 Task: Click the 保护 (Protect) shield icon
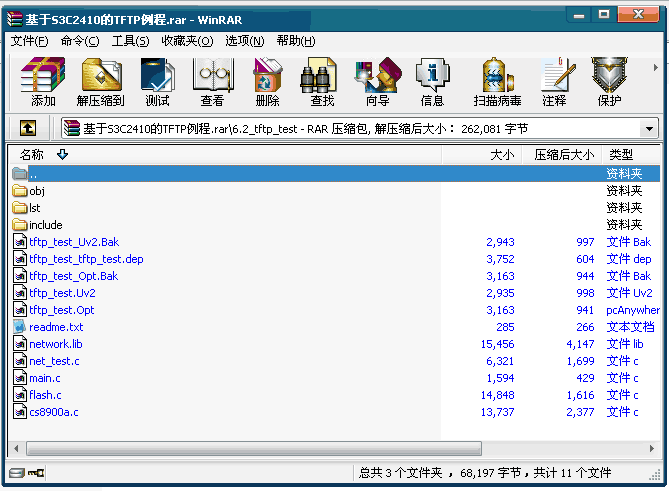click(609, 75)
